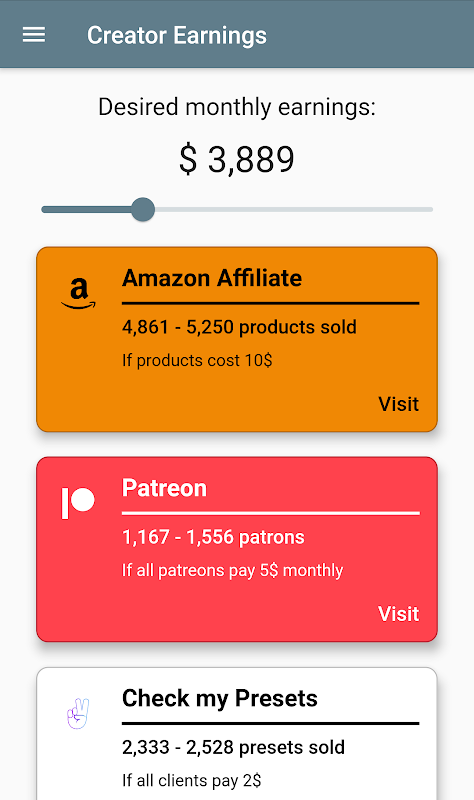
Task: Tap the 'Desired monthly earnings' label
Action: coord(237,107)
